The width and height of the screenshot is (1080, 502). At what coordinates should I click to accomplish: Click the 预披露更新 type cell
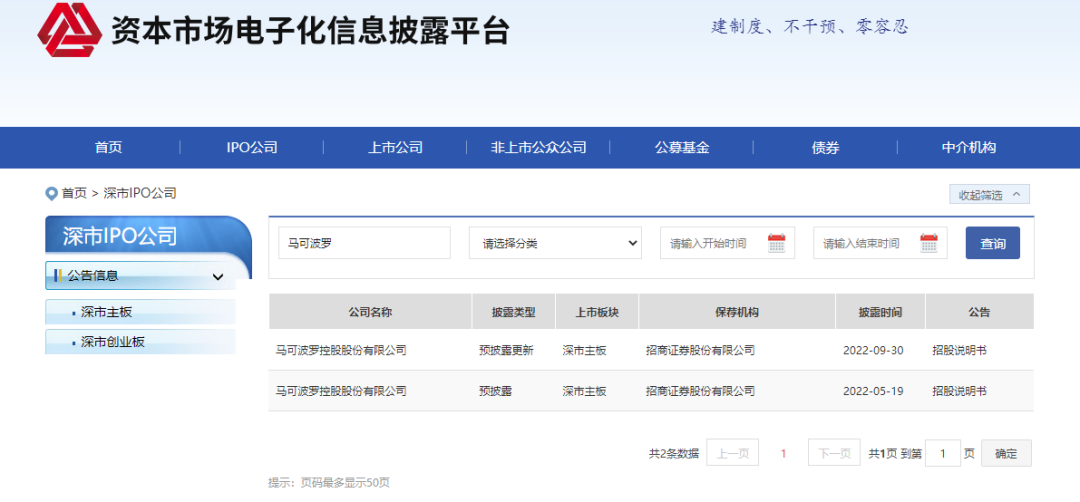[506, 351]
